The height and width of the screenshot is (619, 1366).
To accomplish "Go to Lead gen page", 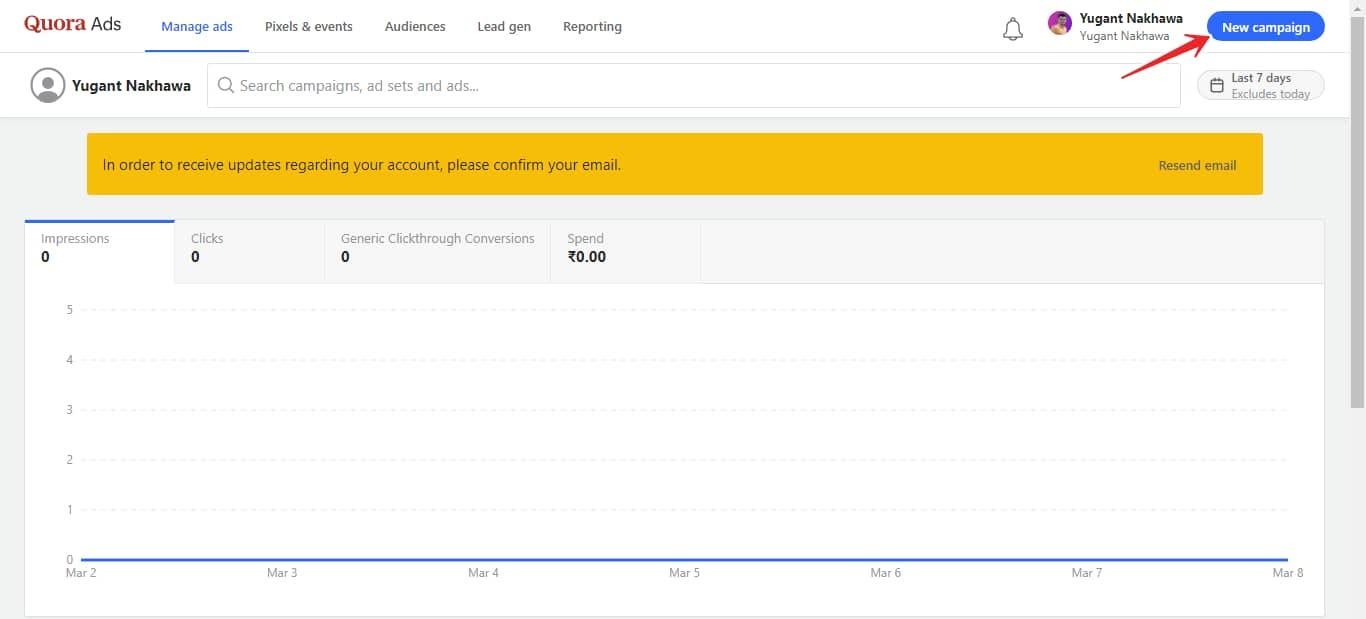I will click(504, 27).
